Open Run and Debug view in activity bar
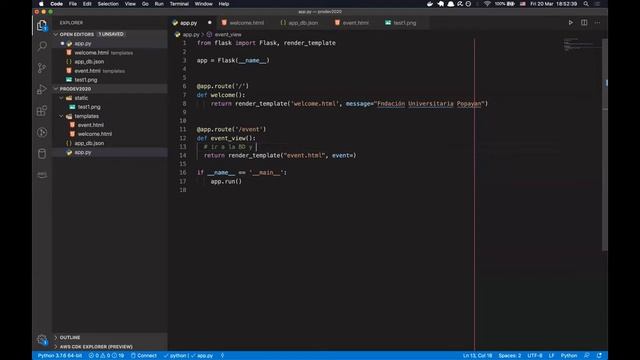640x360 pixels. [42, 89]
